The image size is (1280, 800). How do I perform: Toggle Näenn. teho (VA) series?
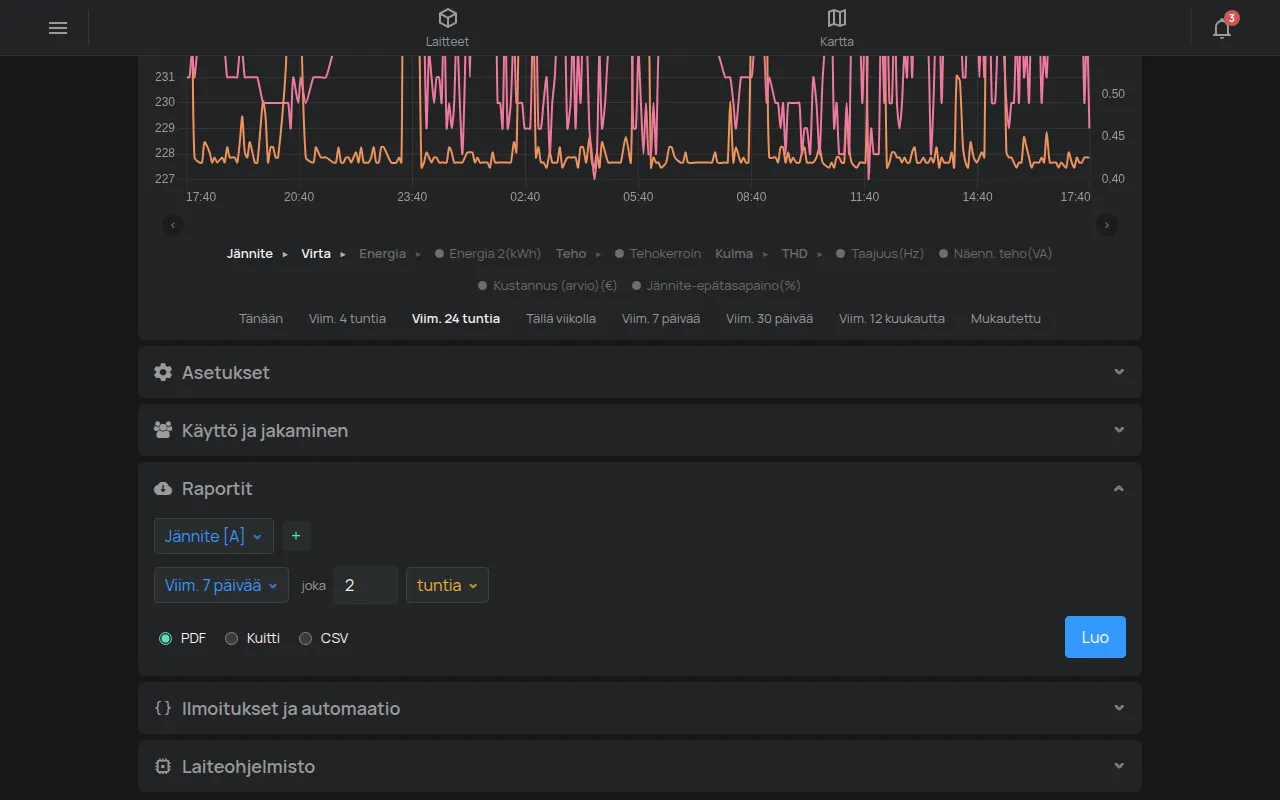995,254
